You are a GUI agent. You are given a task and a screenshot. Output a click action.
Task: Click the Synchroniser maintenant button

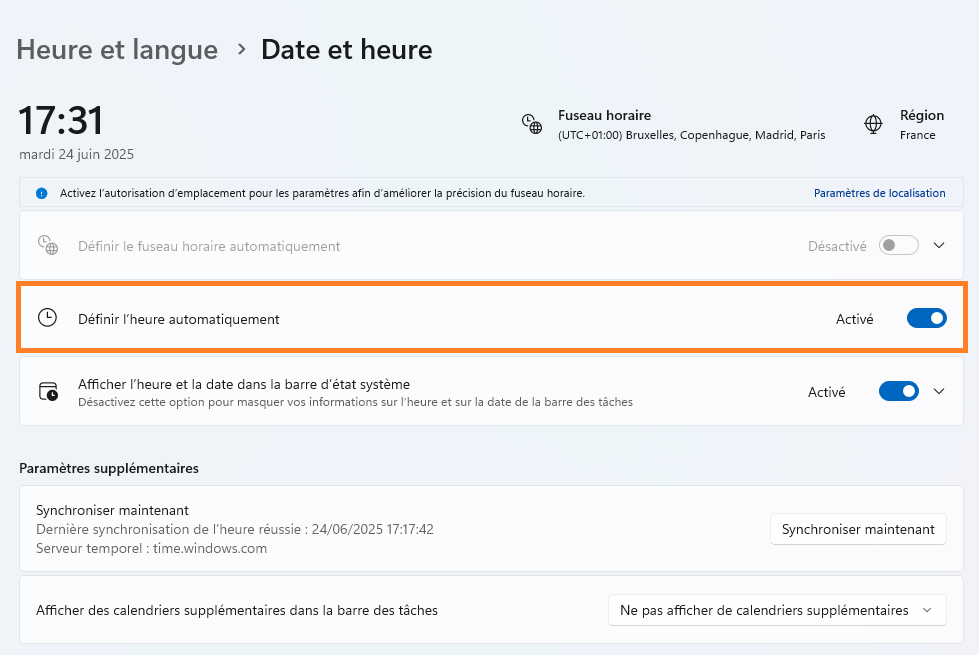pyautogui.click(x=858, y=529)
